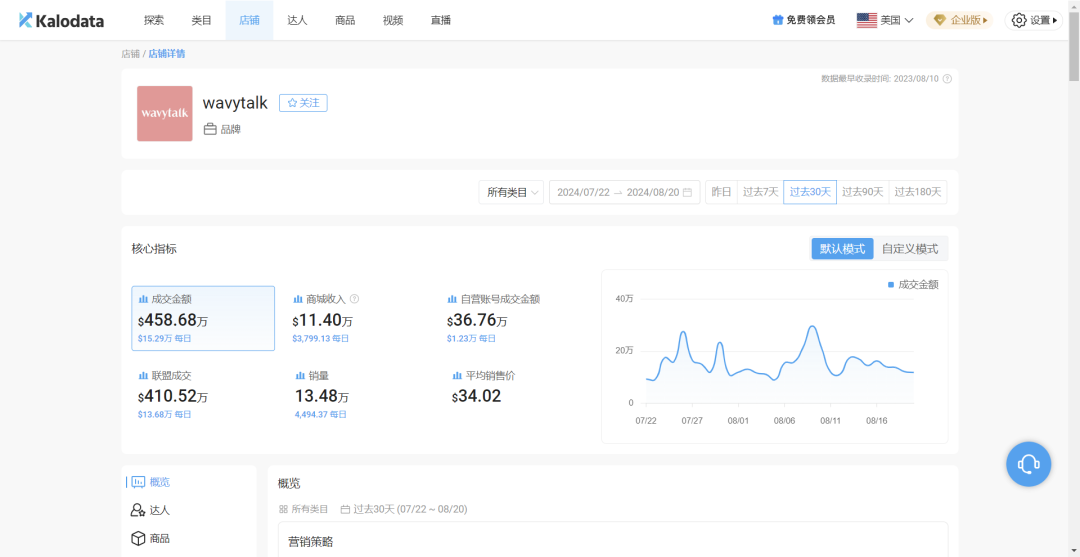Click the gift icon for free membership

pyautogui.click(x=778, y=21)
